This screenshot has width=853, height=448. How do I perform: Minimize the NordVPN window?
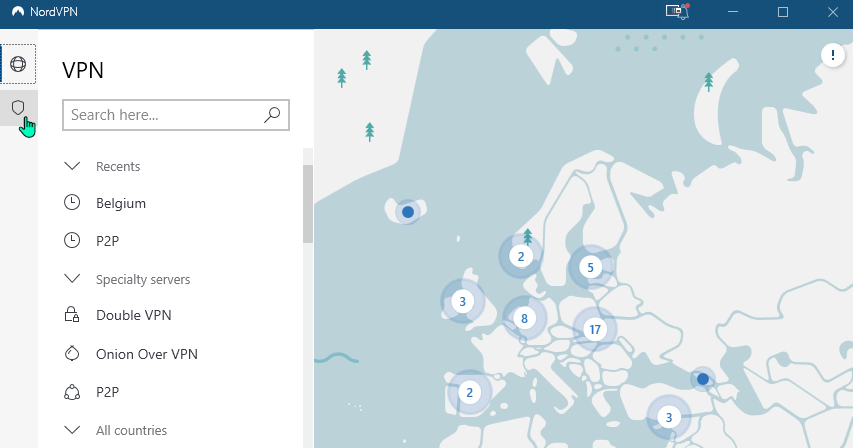[x=733, y=12]
